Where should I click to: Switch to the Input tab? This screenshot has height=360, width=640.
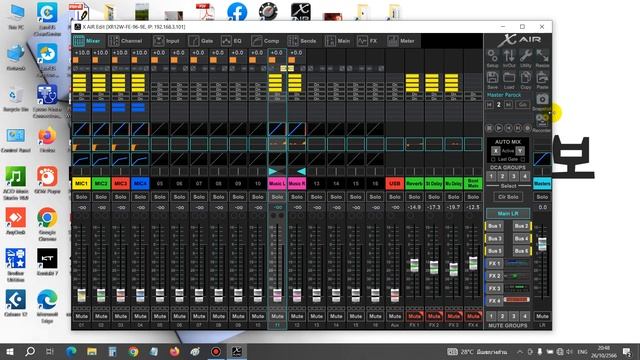pos(167,41)
